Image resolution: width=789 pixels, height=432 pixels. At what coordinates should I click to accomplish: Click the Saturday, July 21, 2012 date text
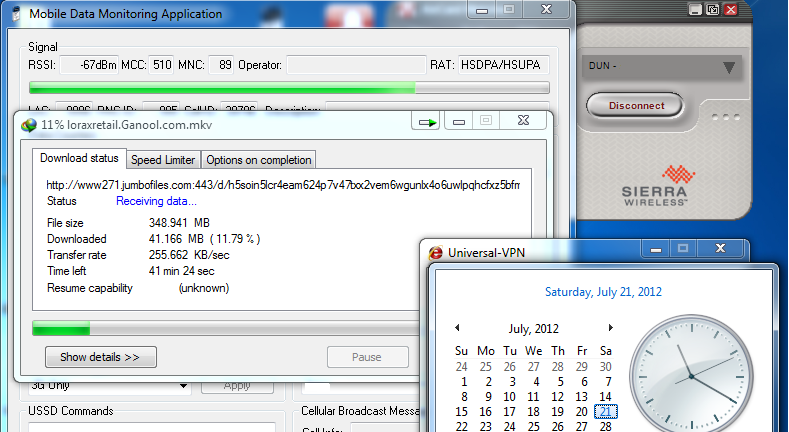pyautogui.click(x=603, y=292)
